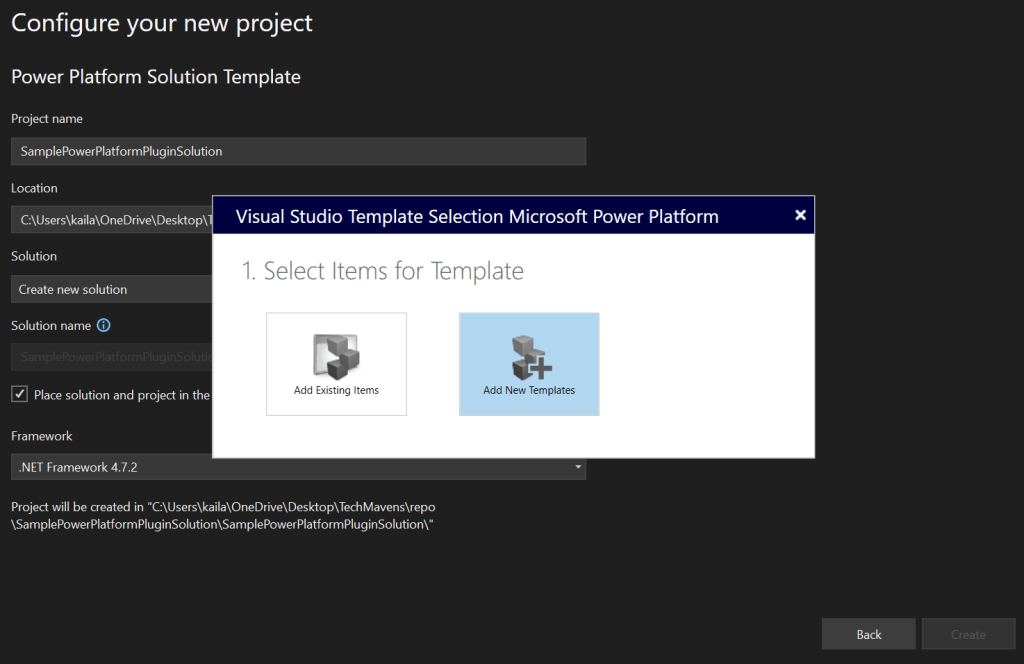The height and width of the screenshot is (664, 1024).
Task: Click the Visual Studio Template Selection title bar
Action: (476, 216)
